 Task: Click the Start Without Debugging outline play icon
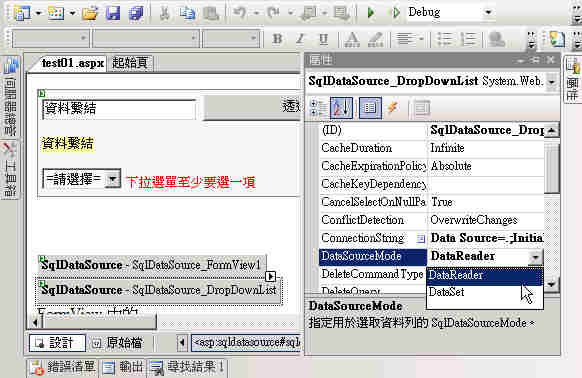click(x=396, y=13)
